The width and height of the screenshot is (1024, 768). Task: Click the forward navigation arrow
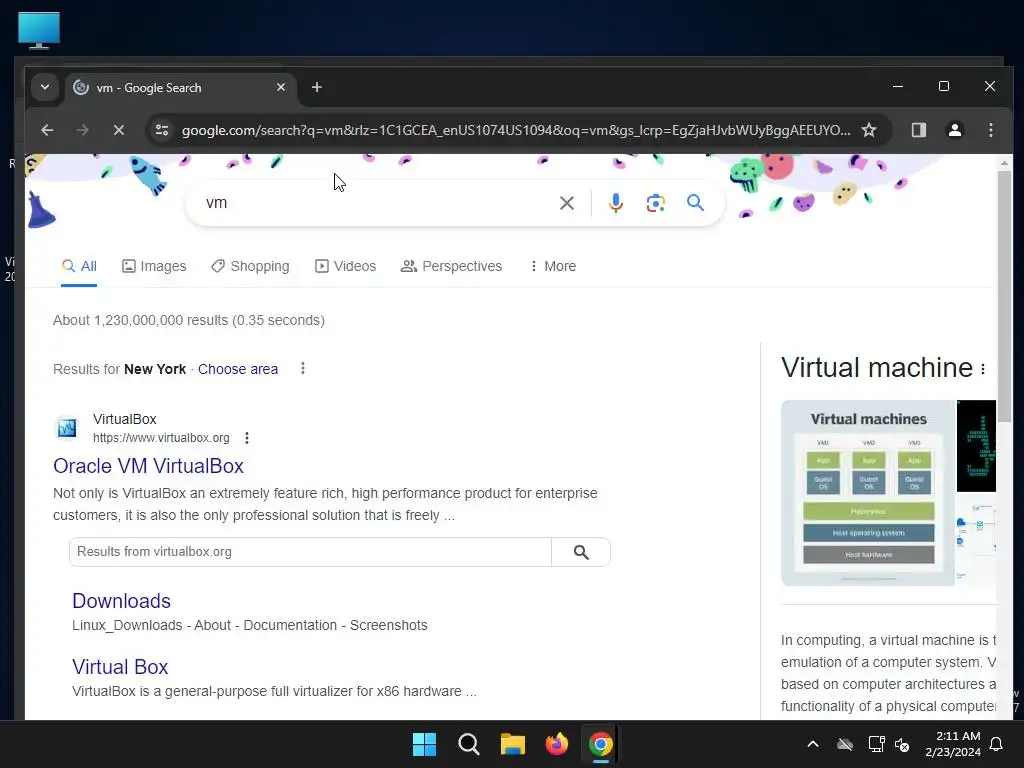[x=82, y=130]
